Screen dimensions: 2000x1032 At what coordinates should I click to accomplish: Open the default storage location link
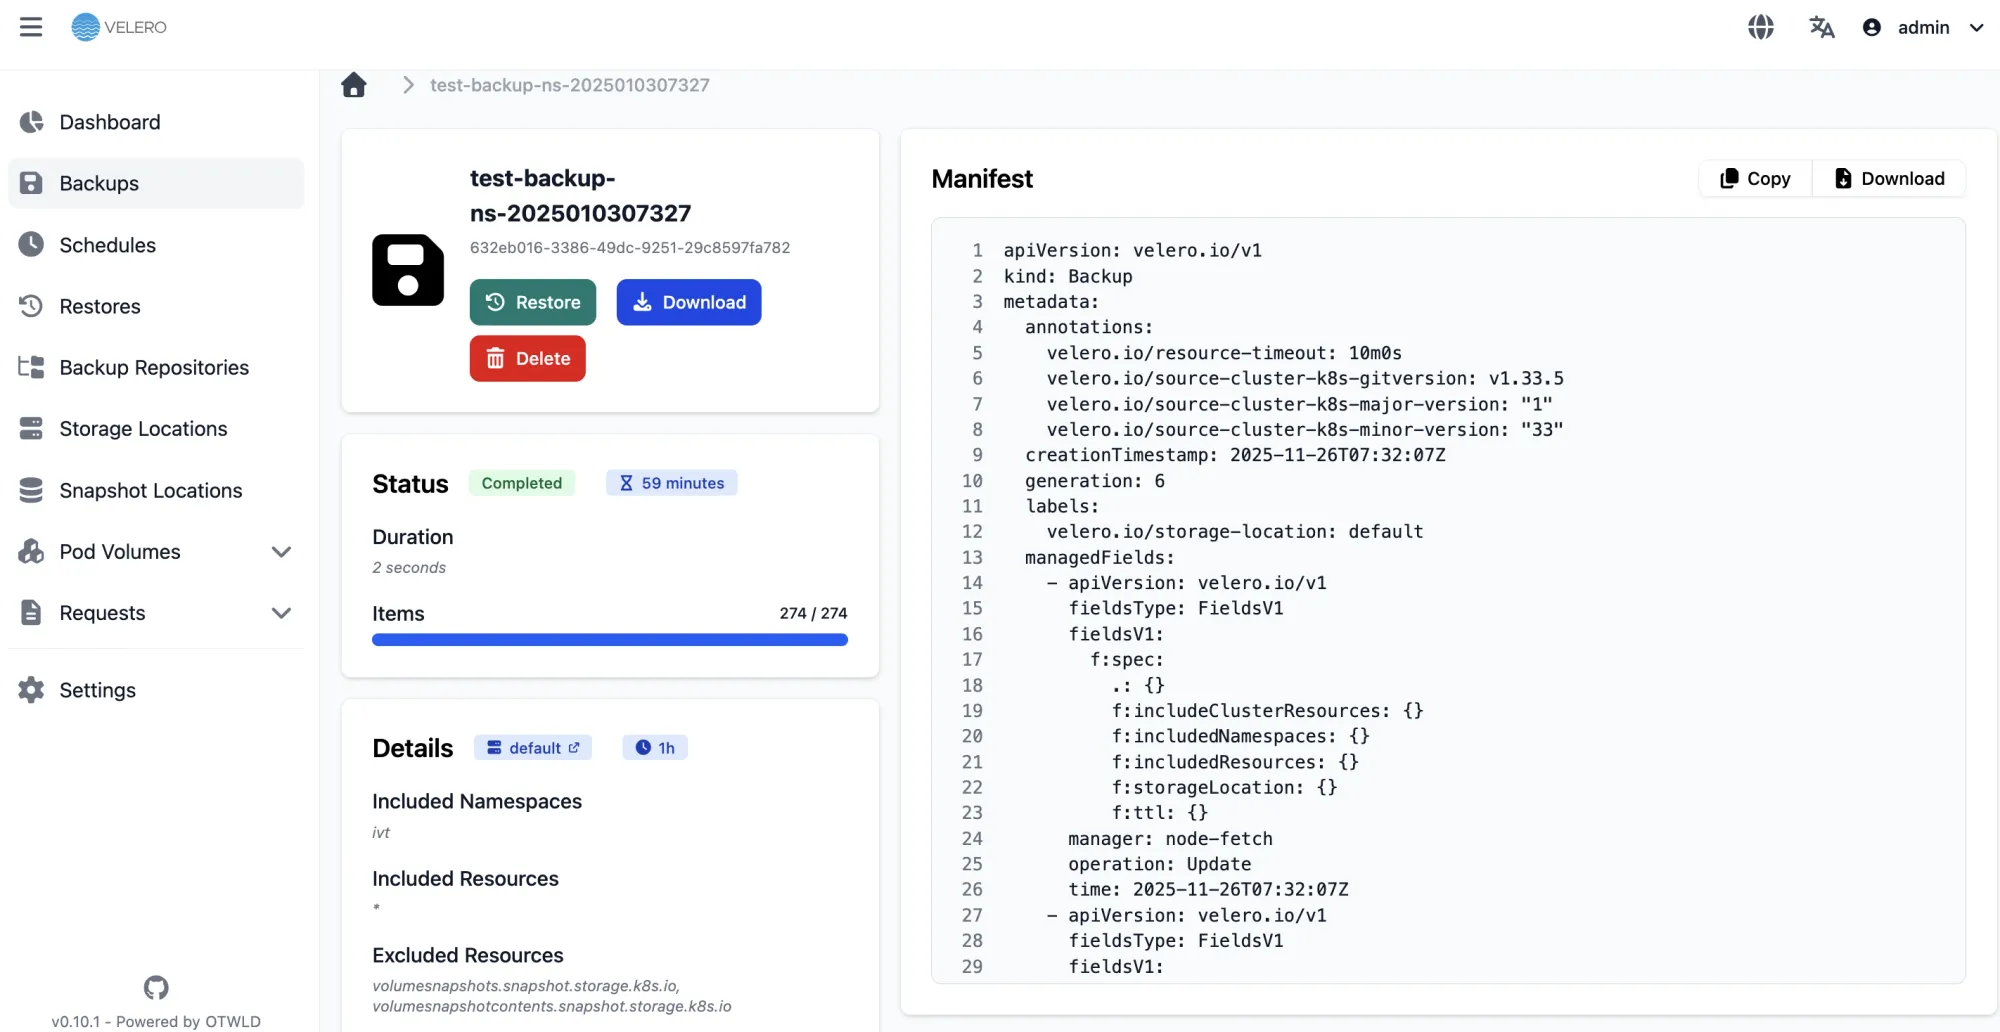[533, 747]
